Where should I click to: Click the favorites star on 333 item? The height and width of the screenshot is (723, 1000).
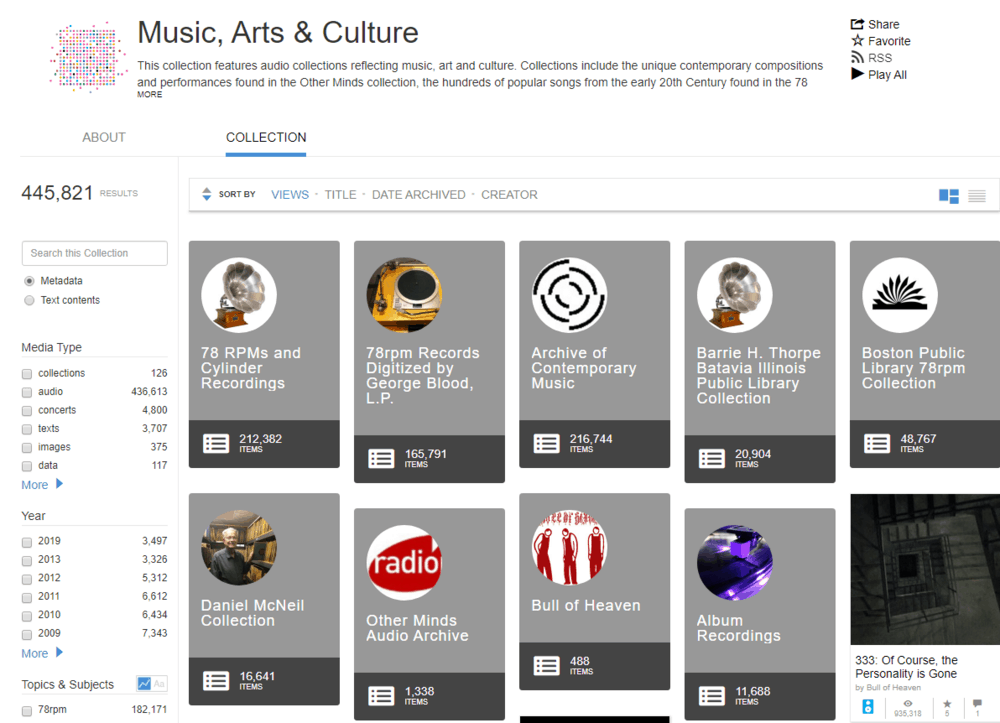pos(946,704)
